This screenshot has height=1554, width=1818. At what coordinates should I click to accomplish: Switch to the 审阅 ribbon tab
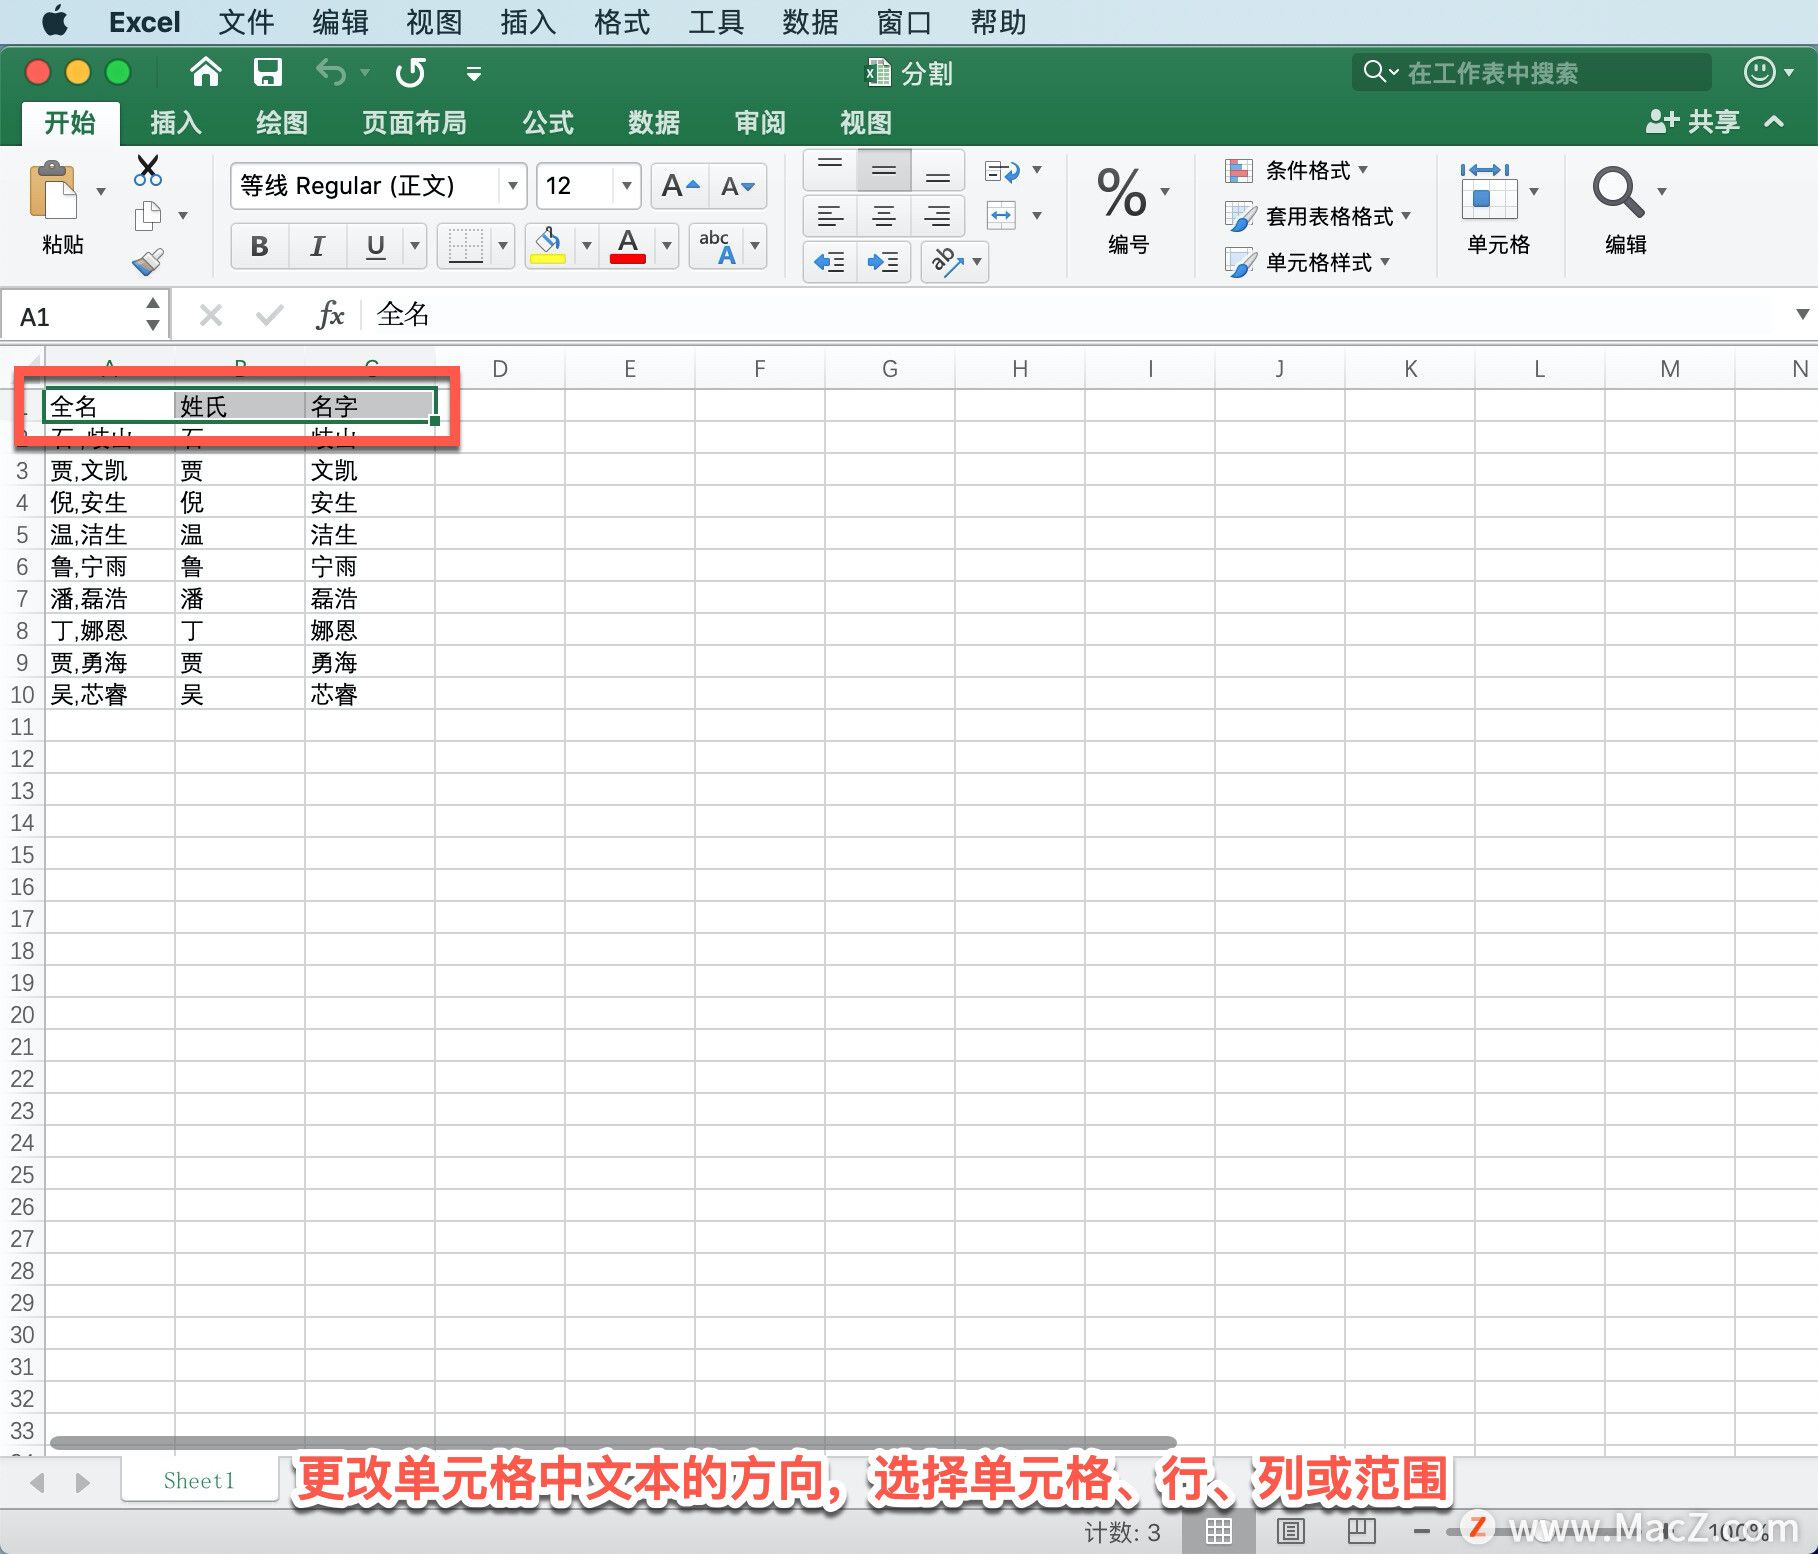760,123
